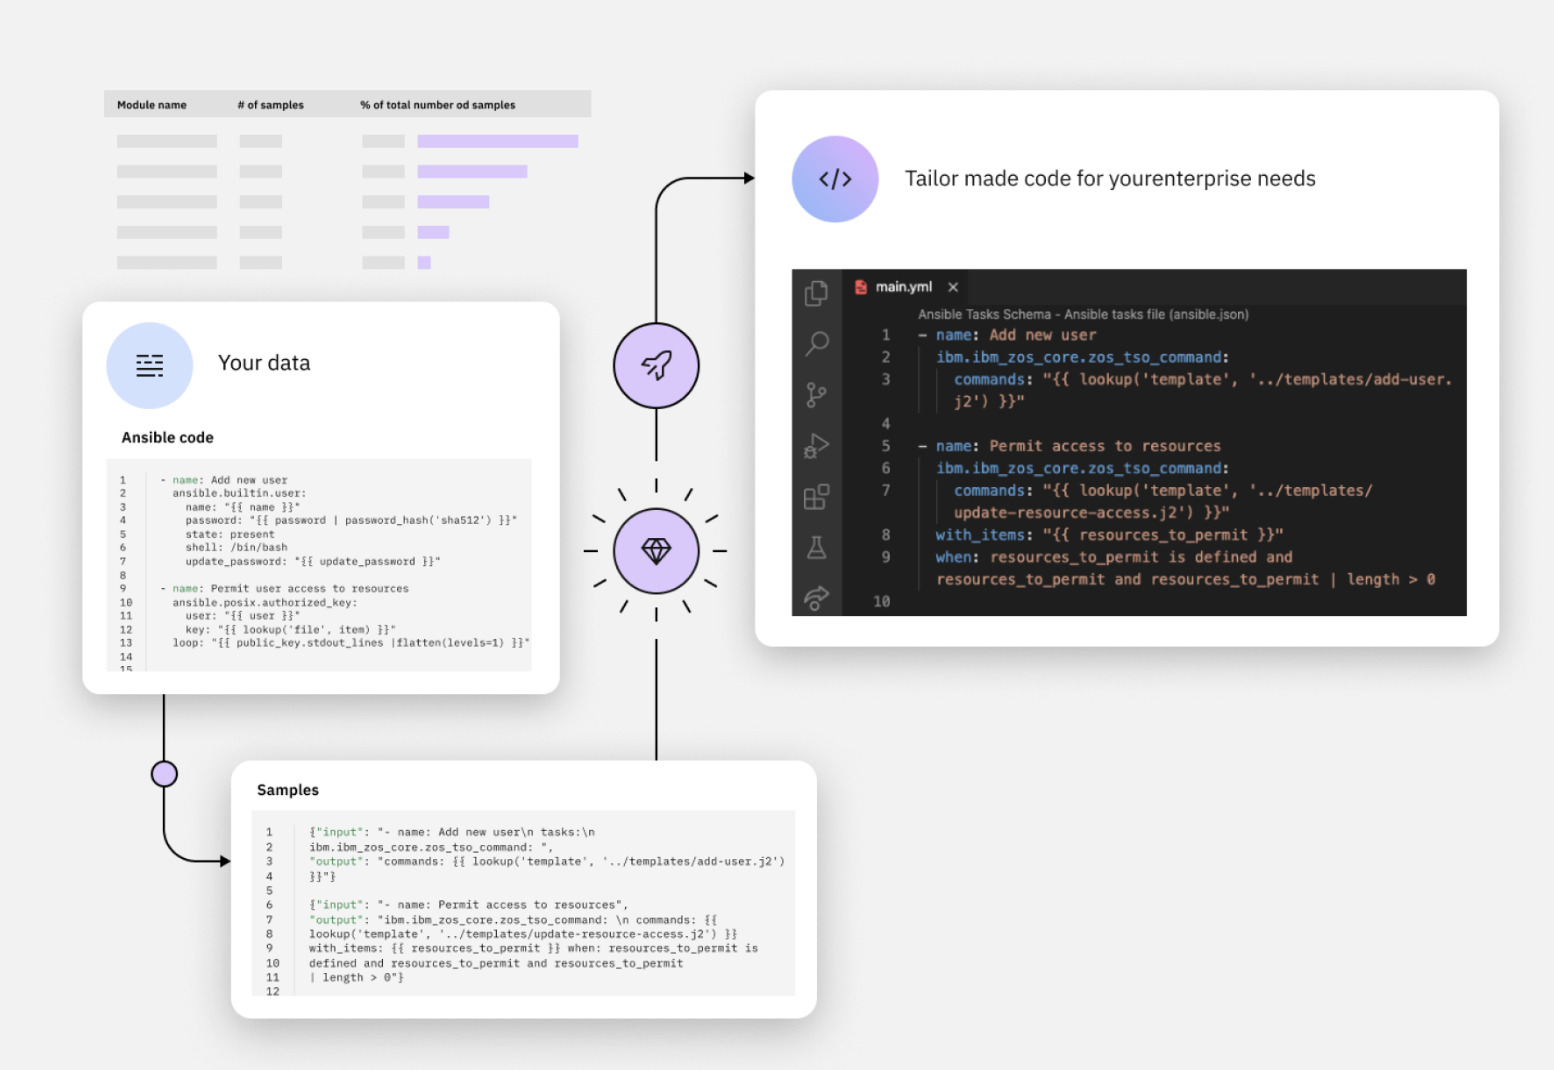Open the Testing flask icon
1554x1070 pixels.
pos(816,548)
